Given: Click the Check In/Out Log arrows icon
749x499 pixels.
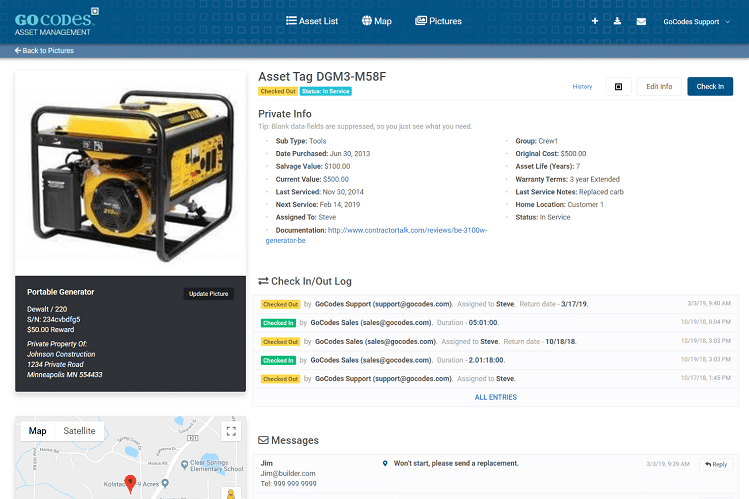Looking at the screenshot, I should (x=263, y=281).
